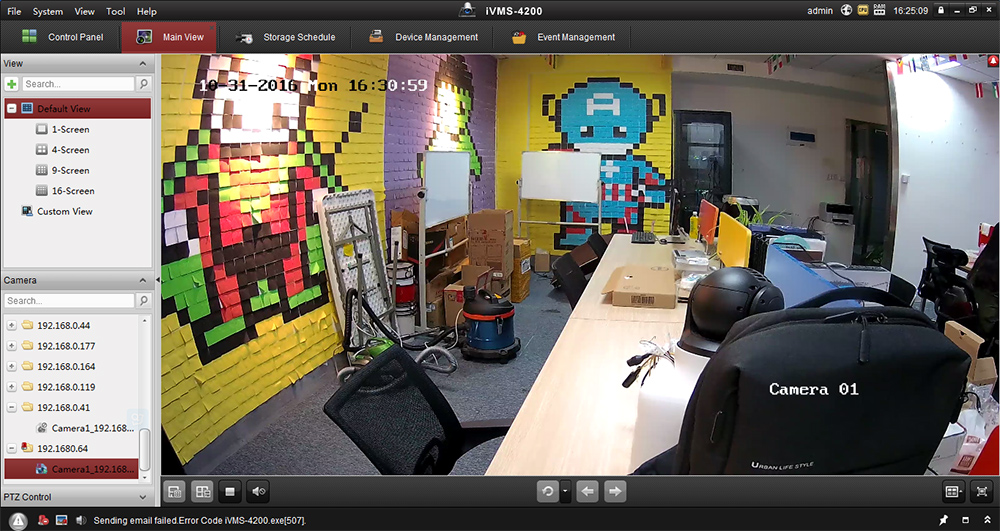Pin the alarm status bar
The height and width of the screenshot is (531, 1000).
[x=943, y=521]
